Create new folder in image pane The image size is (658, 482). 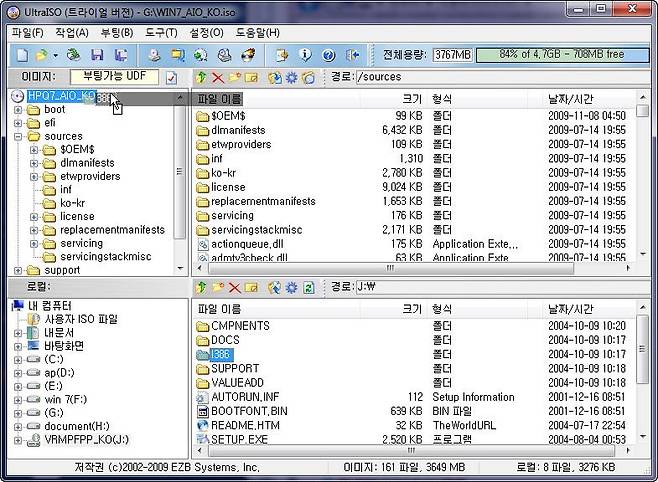point(235,78)
